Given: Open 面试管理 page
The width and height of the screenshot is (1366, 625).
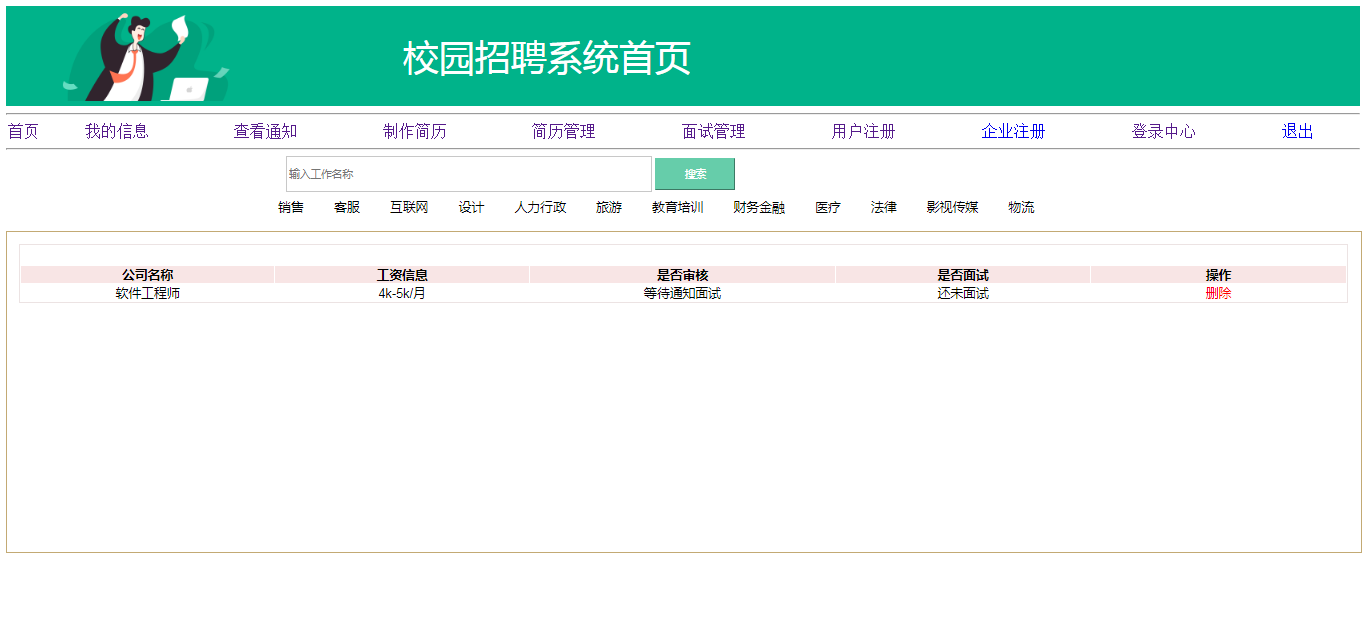Looking at the screenshot, I should pyautogui.click(x=713, y=132).
